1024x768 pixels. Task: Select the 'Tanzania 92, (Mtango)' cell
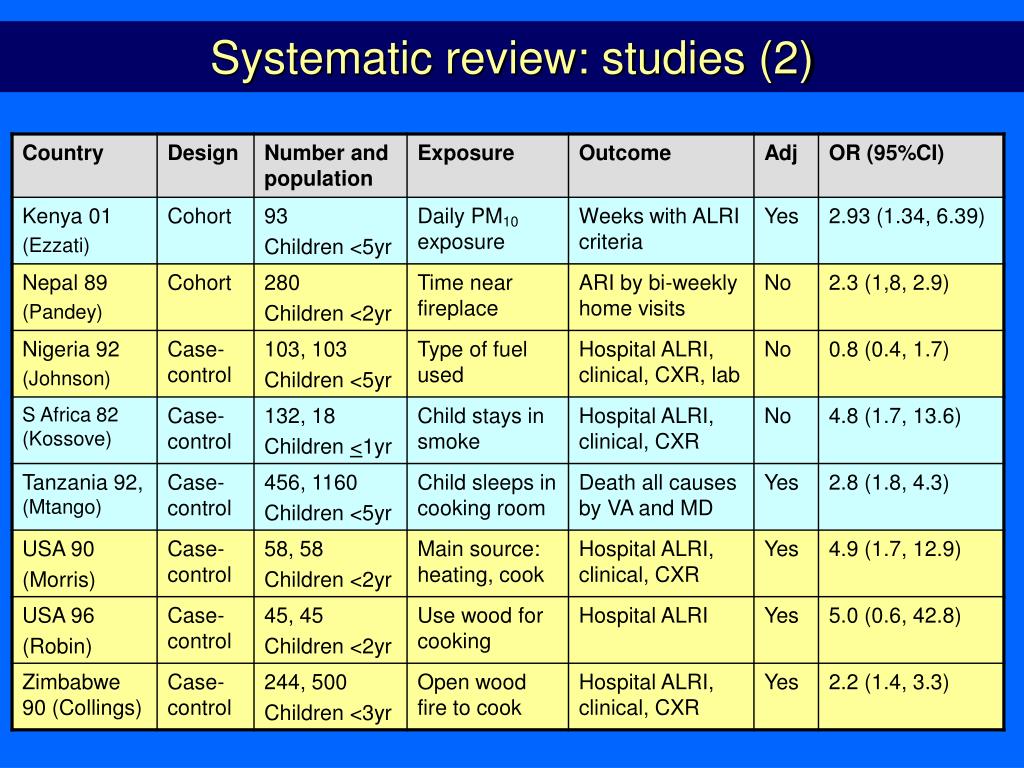pyautogui.click(x=85, y=497)
